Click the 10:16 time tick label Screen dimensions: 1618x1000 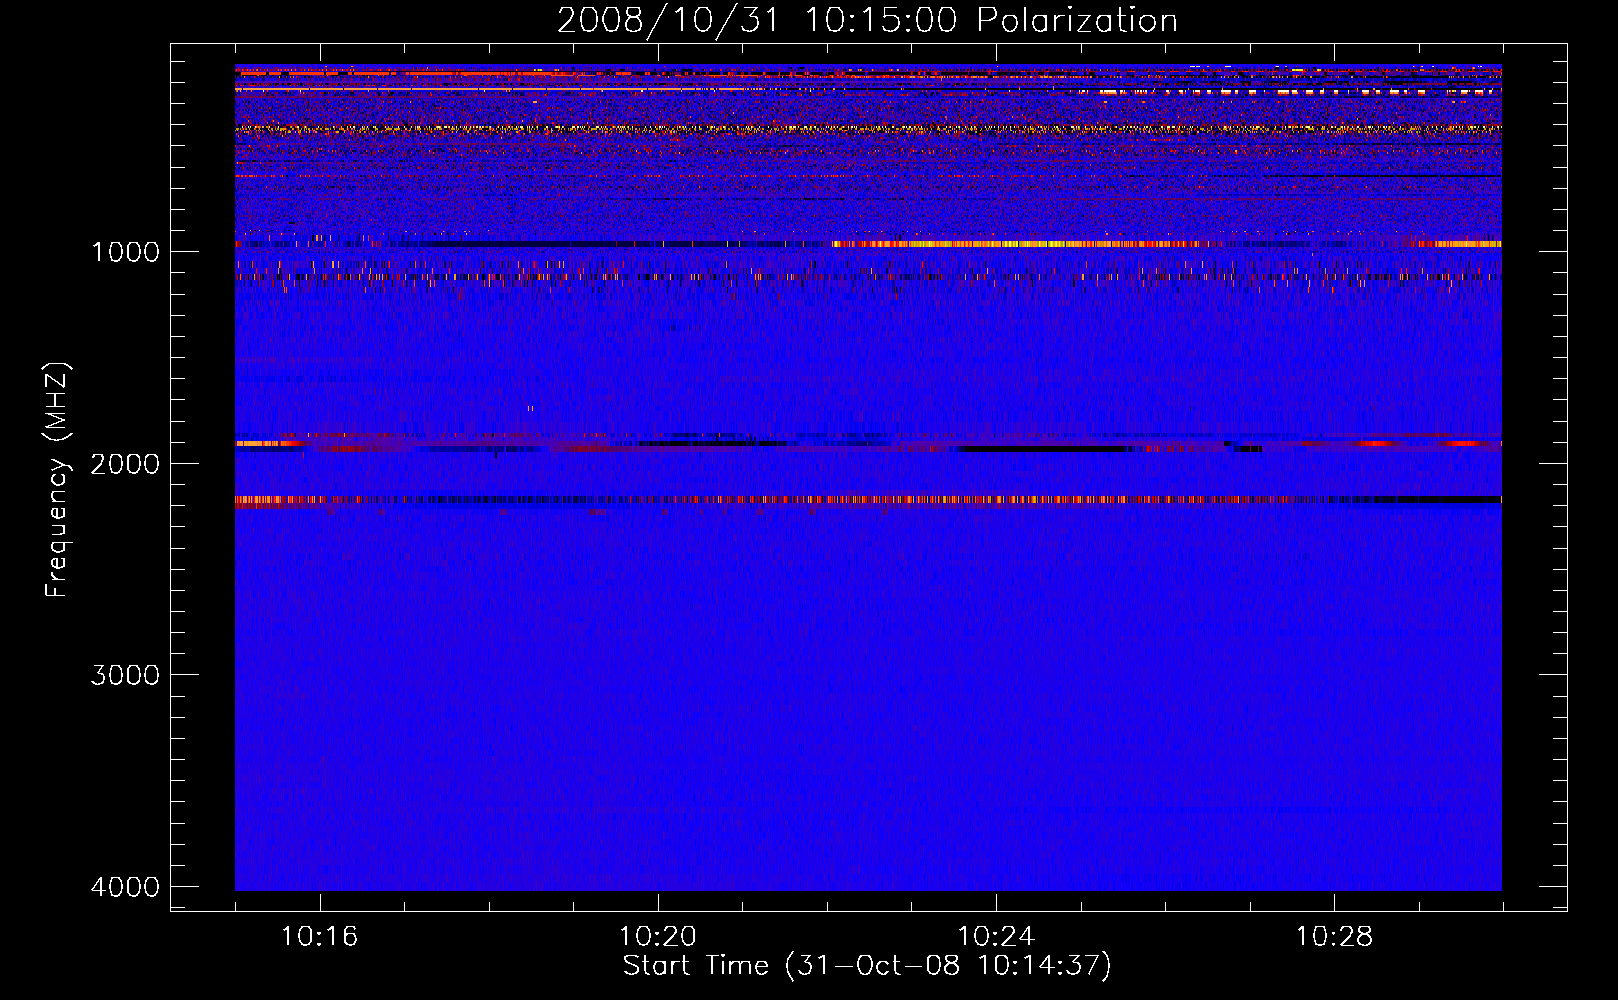320,937
